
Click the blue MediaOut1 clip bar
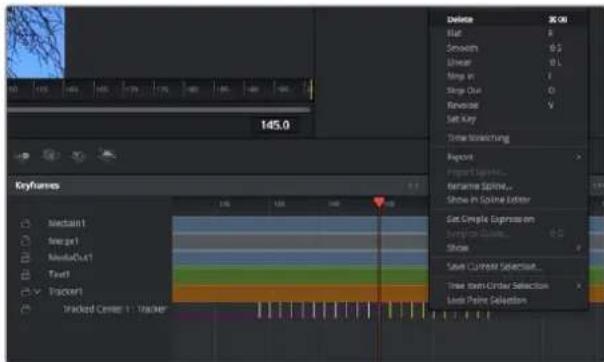coord(300,258)
